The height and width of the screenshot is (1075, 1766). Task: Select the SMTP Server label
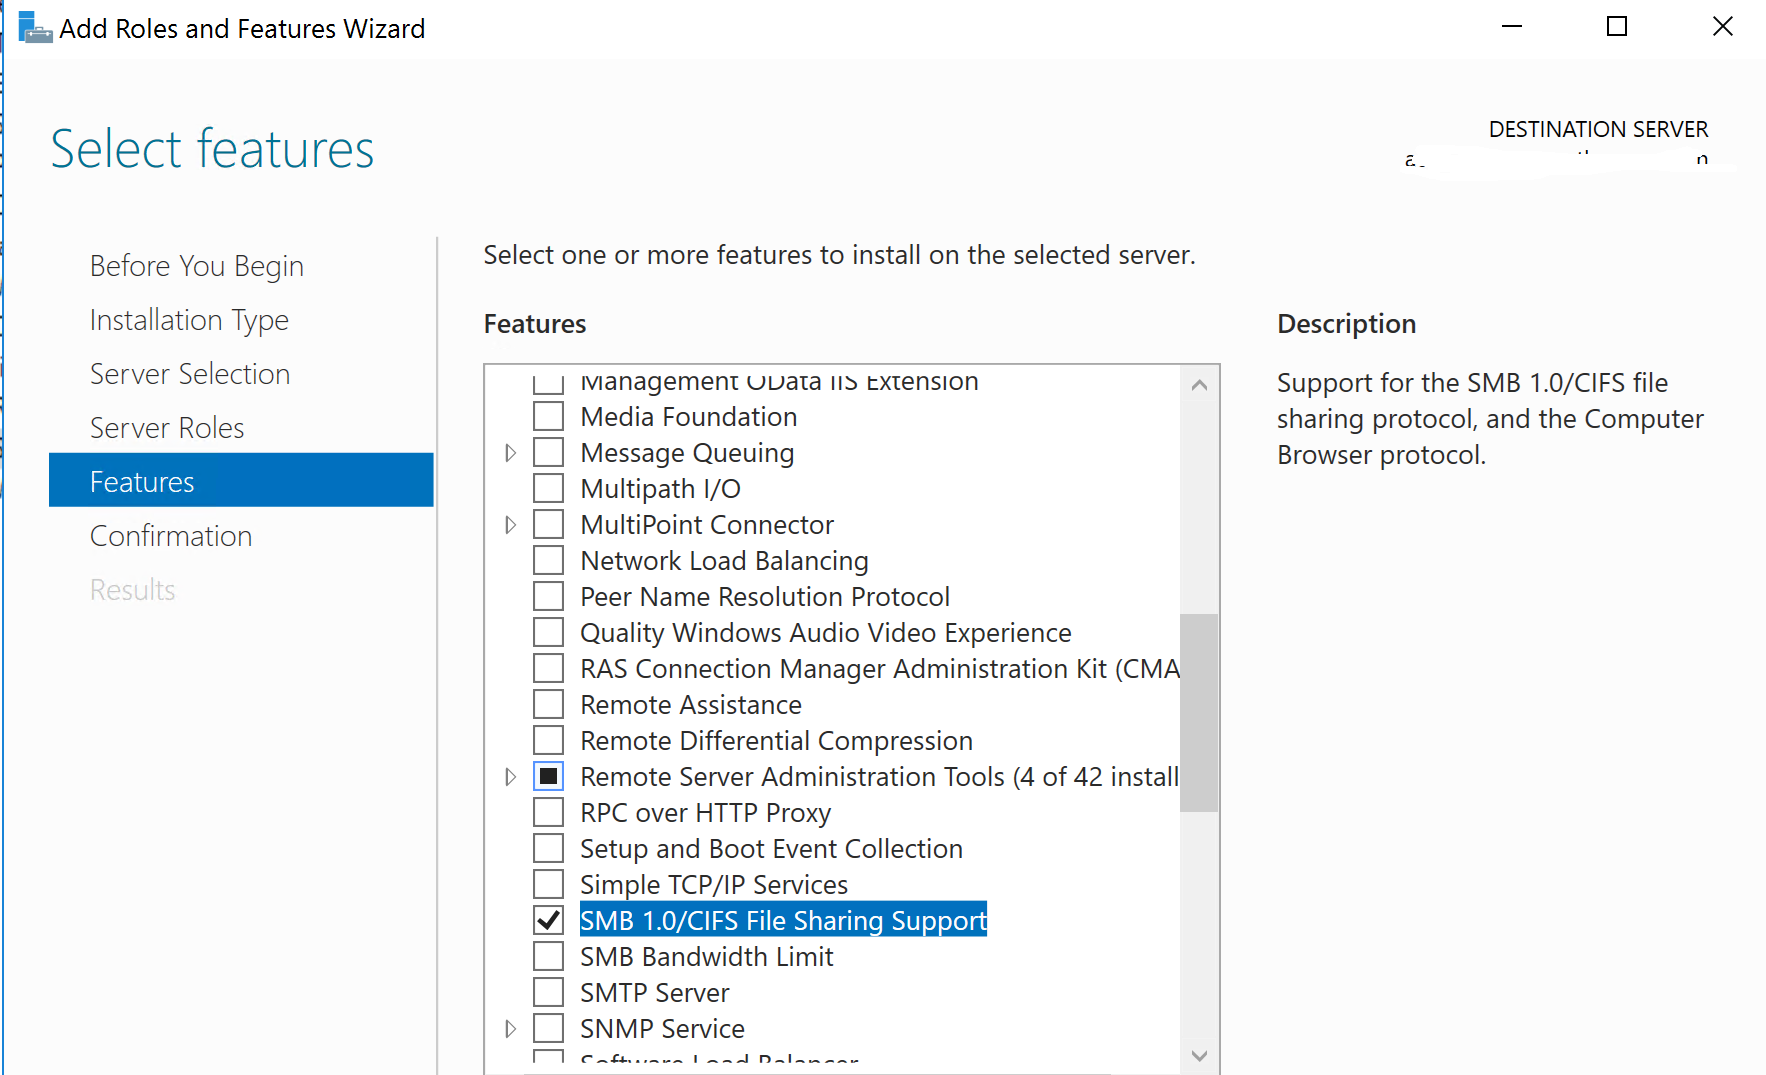655,993
